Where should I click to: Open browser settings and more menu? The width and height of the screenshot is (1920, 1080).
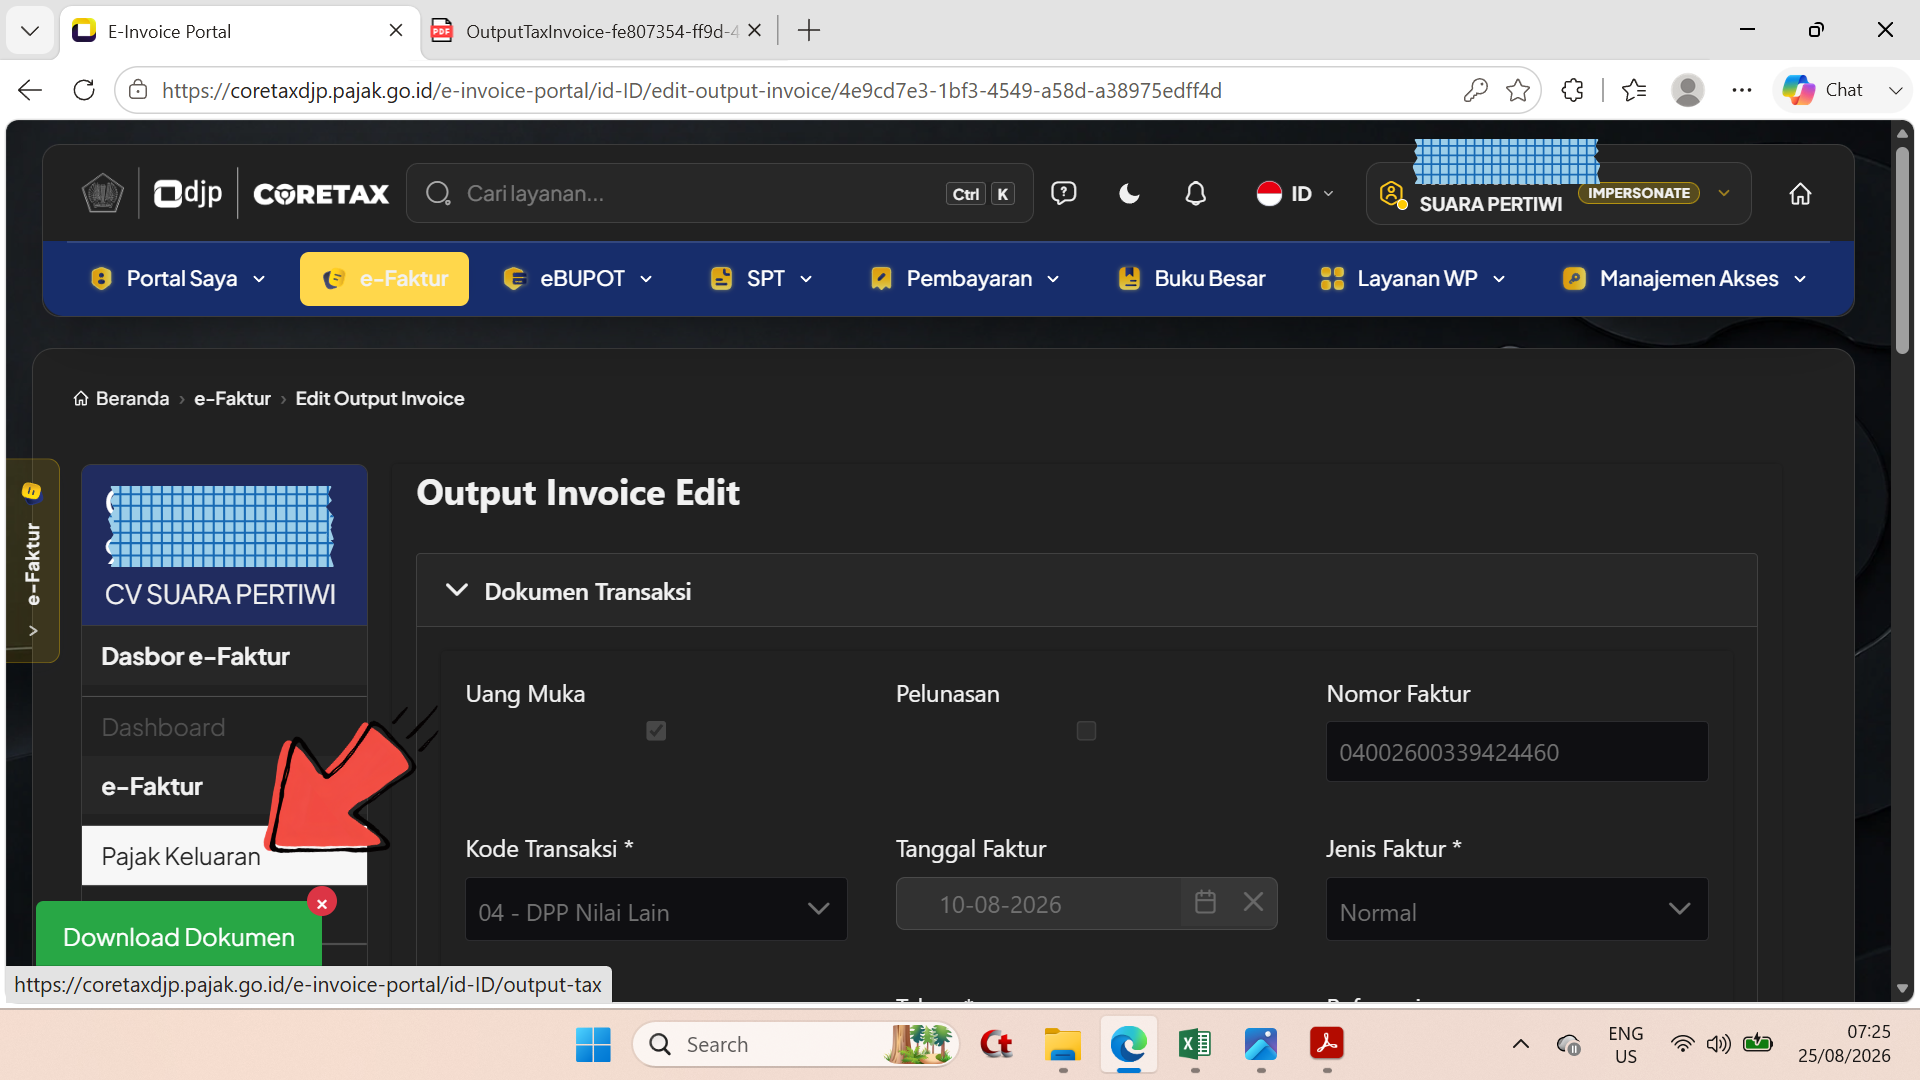pos(1742,90)
